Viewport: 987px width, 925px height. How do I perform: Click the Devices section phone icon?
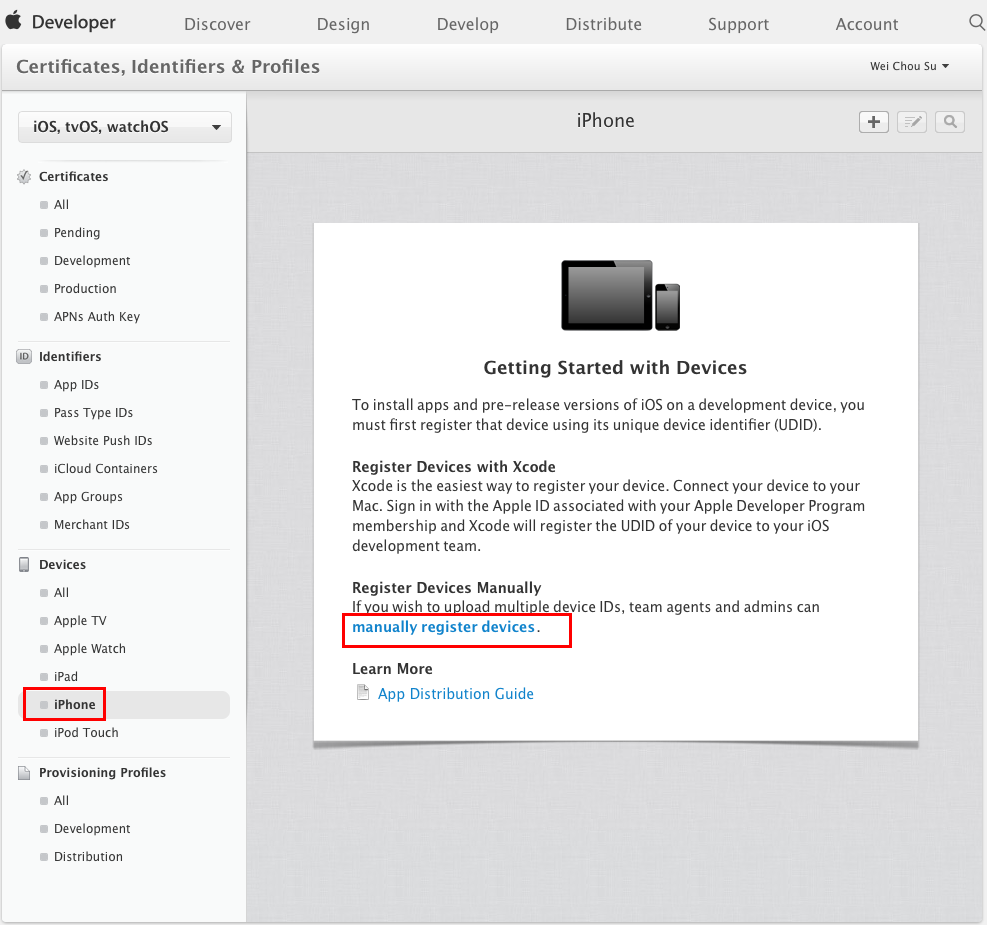(x=24, y=564)
